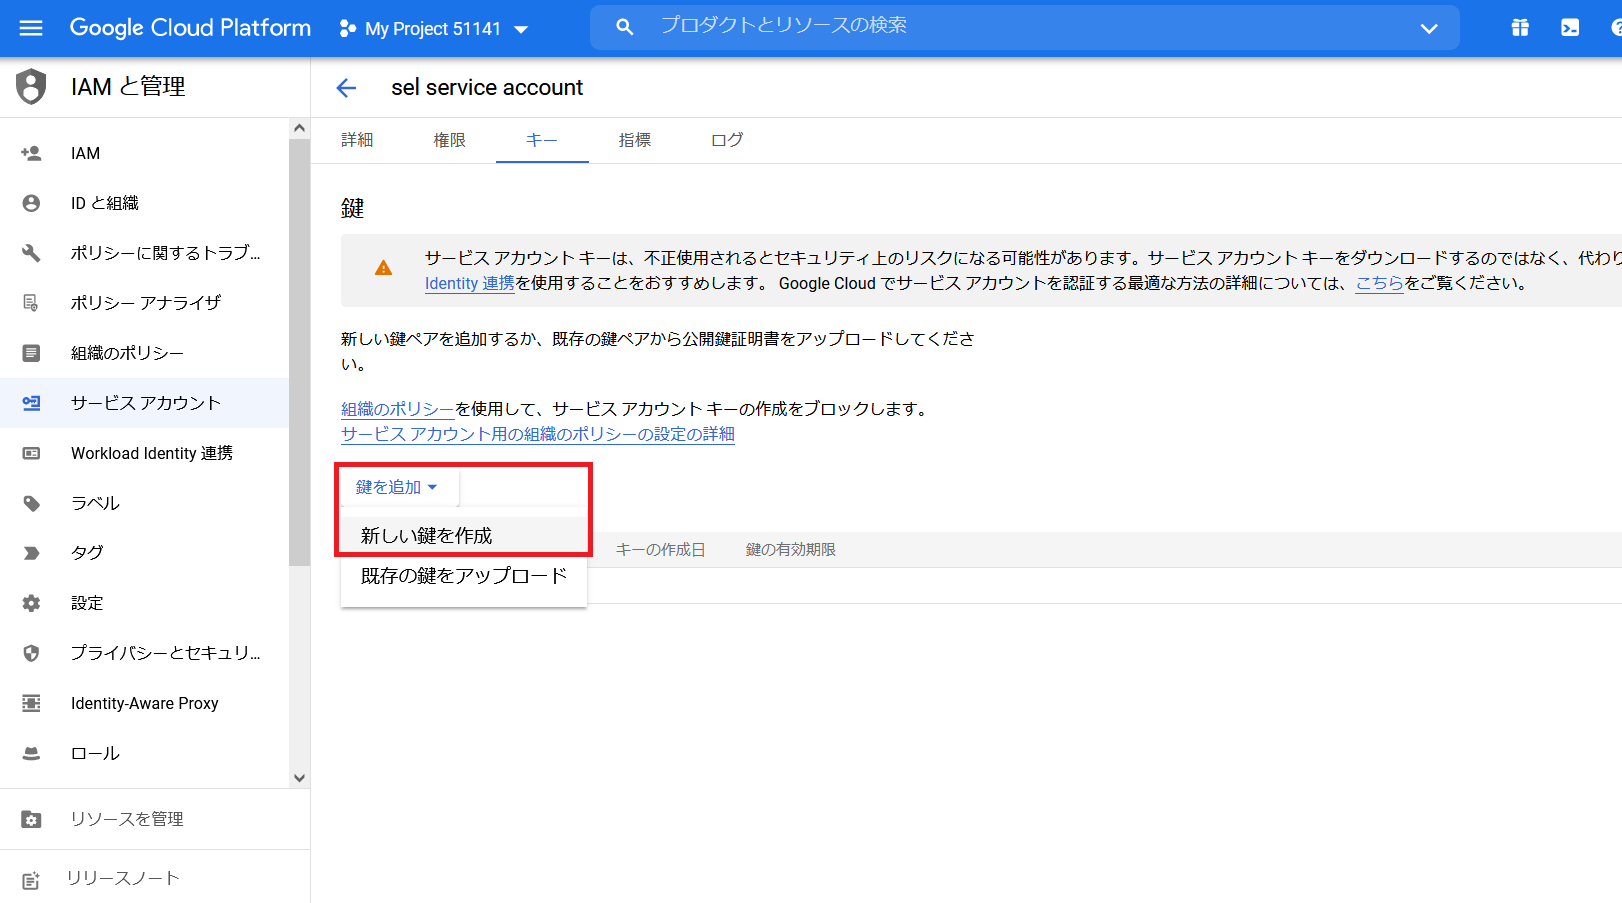The height and width of the screenshot is (903, 1622).
Task: Open the 組織のポリシー hyperlink
Action: pos(398,408)
